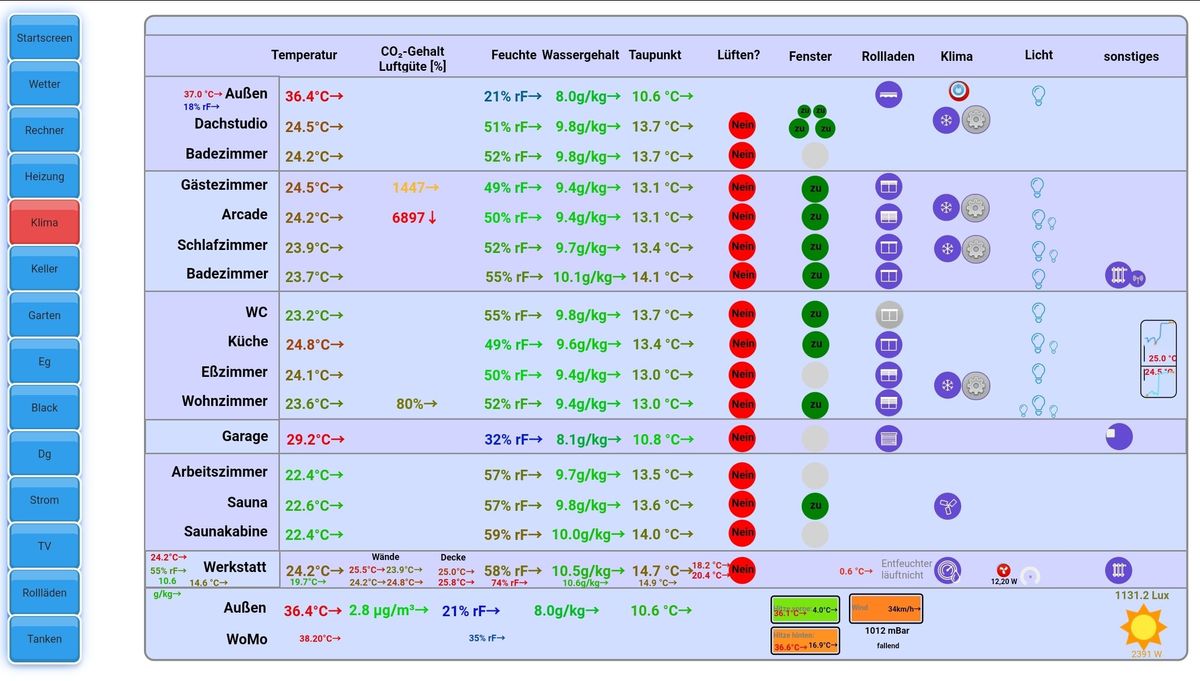
Task: Click the Garage temperature 29.2°C
Action: [315, 439]
